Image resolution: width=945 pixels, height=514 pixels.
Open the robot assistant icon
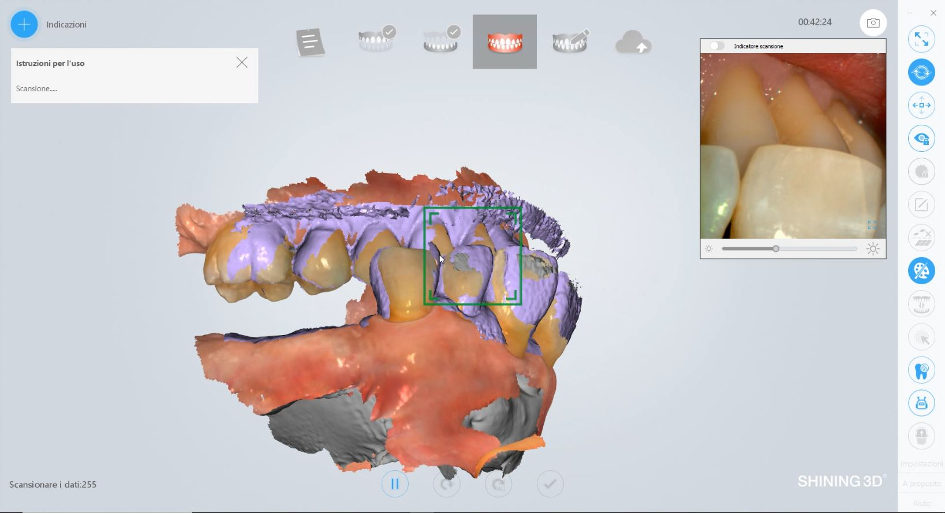coord(921,403)
